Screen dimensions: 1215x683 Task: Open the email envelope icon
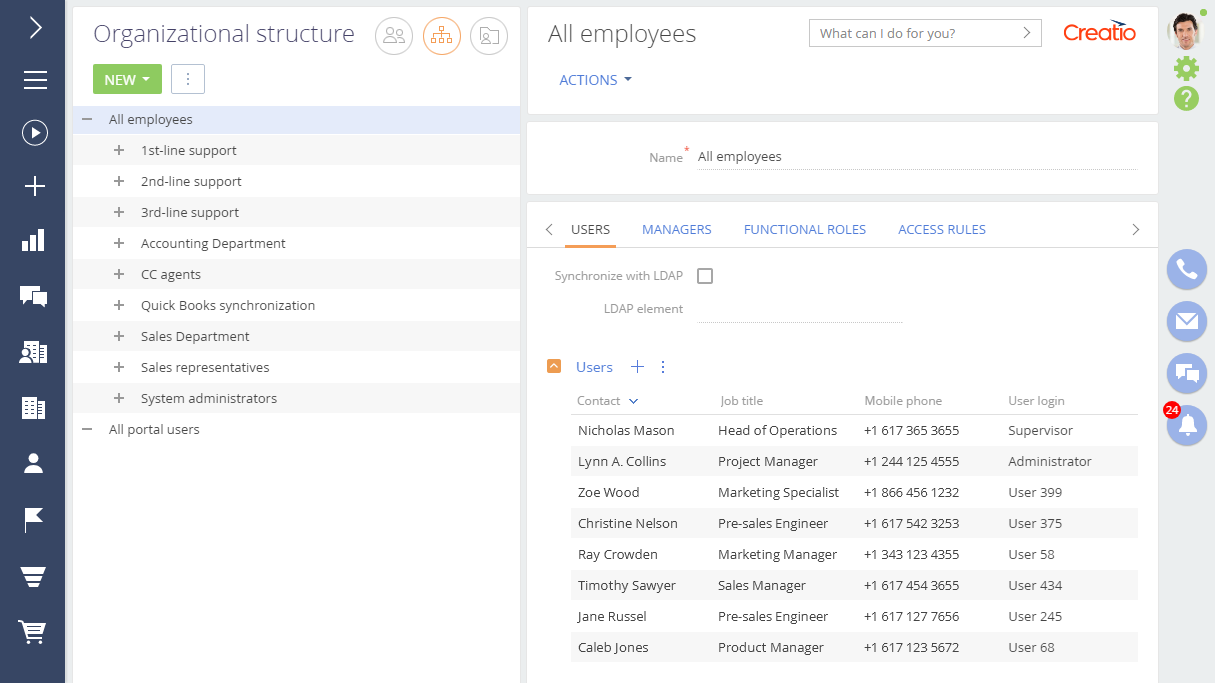1187,321
